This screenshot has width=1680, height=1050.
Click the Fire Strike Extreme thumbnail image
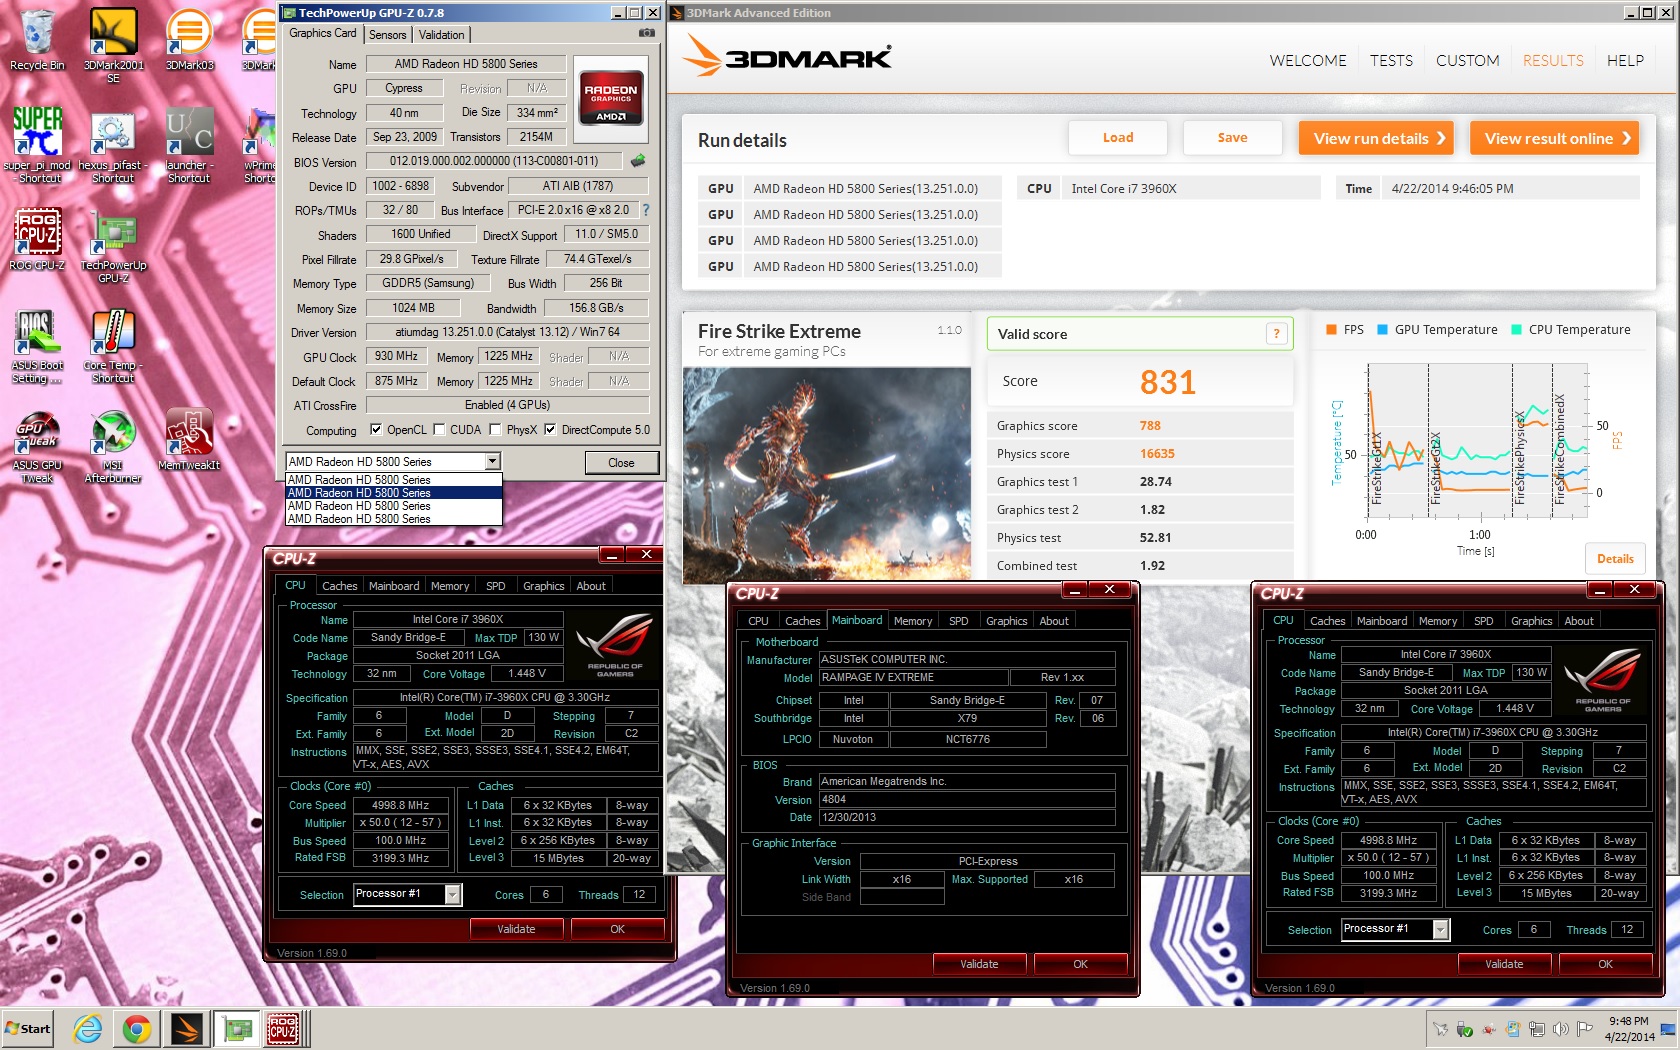(827, 474)
